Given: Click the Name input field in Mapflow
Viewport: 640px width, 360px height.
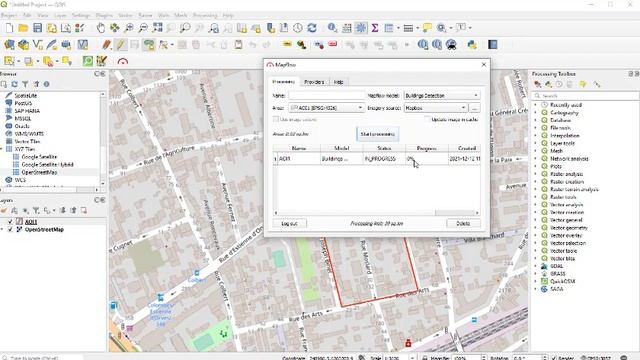Looking at the screenshot, I should point(326,96).
